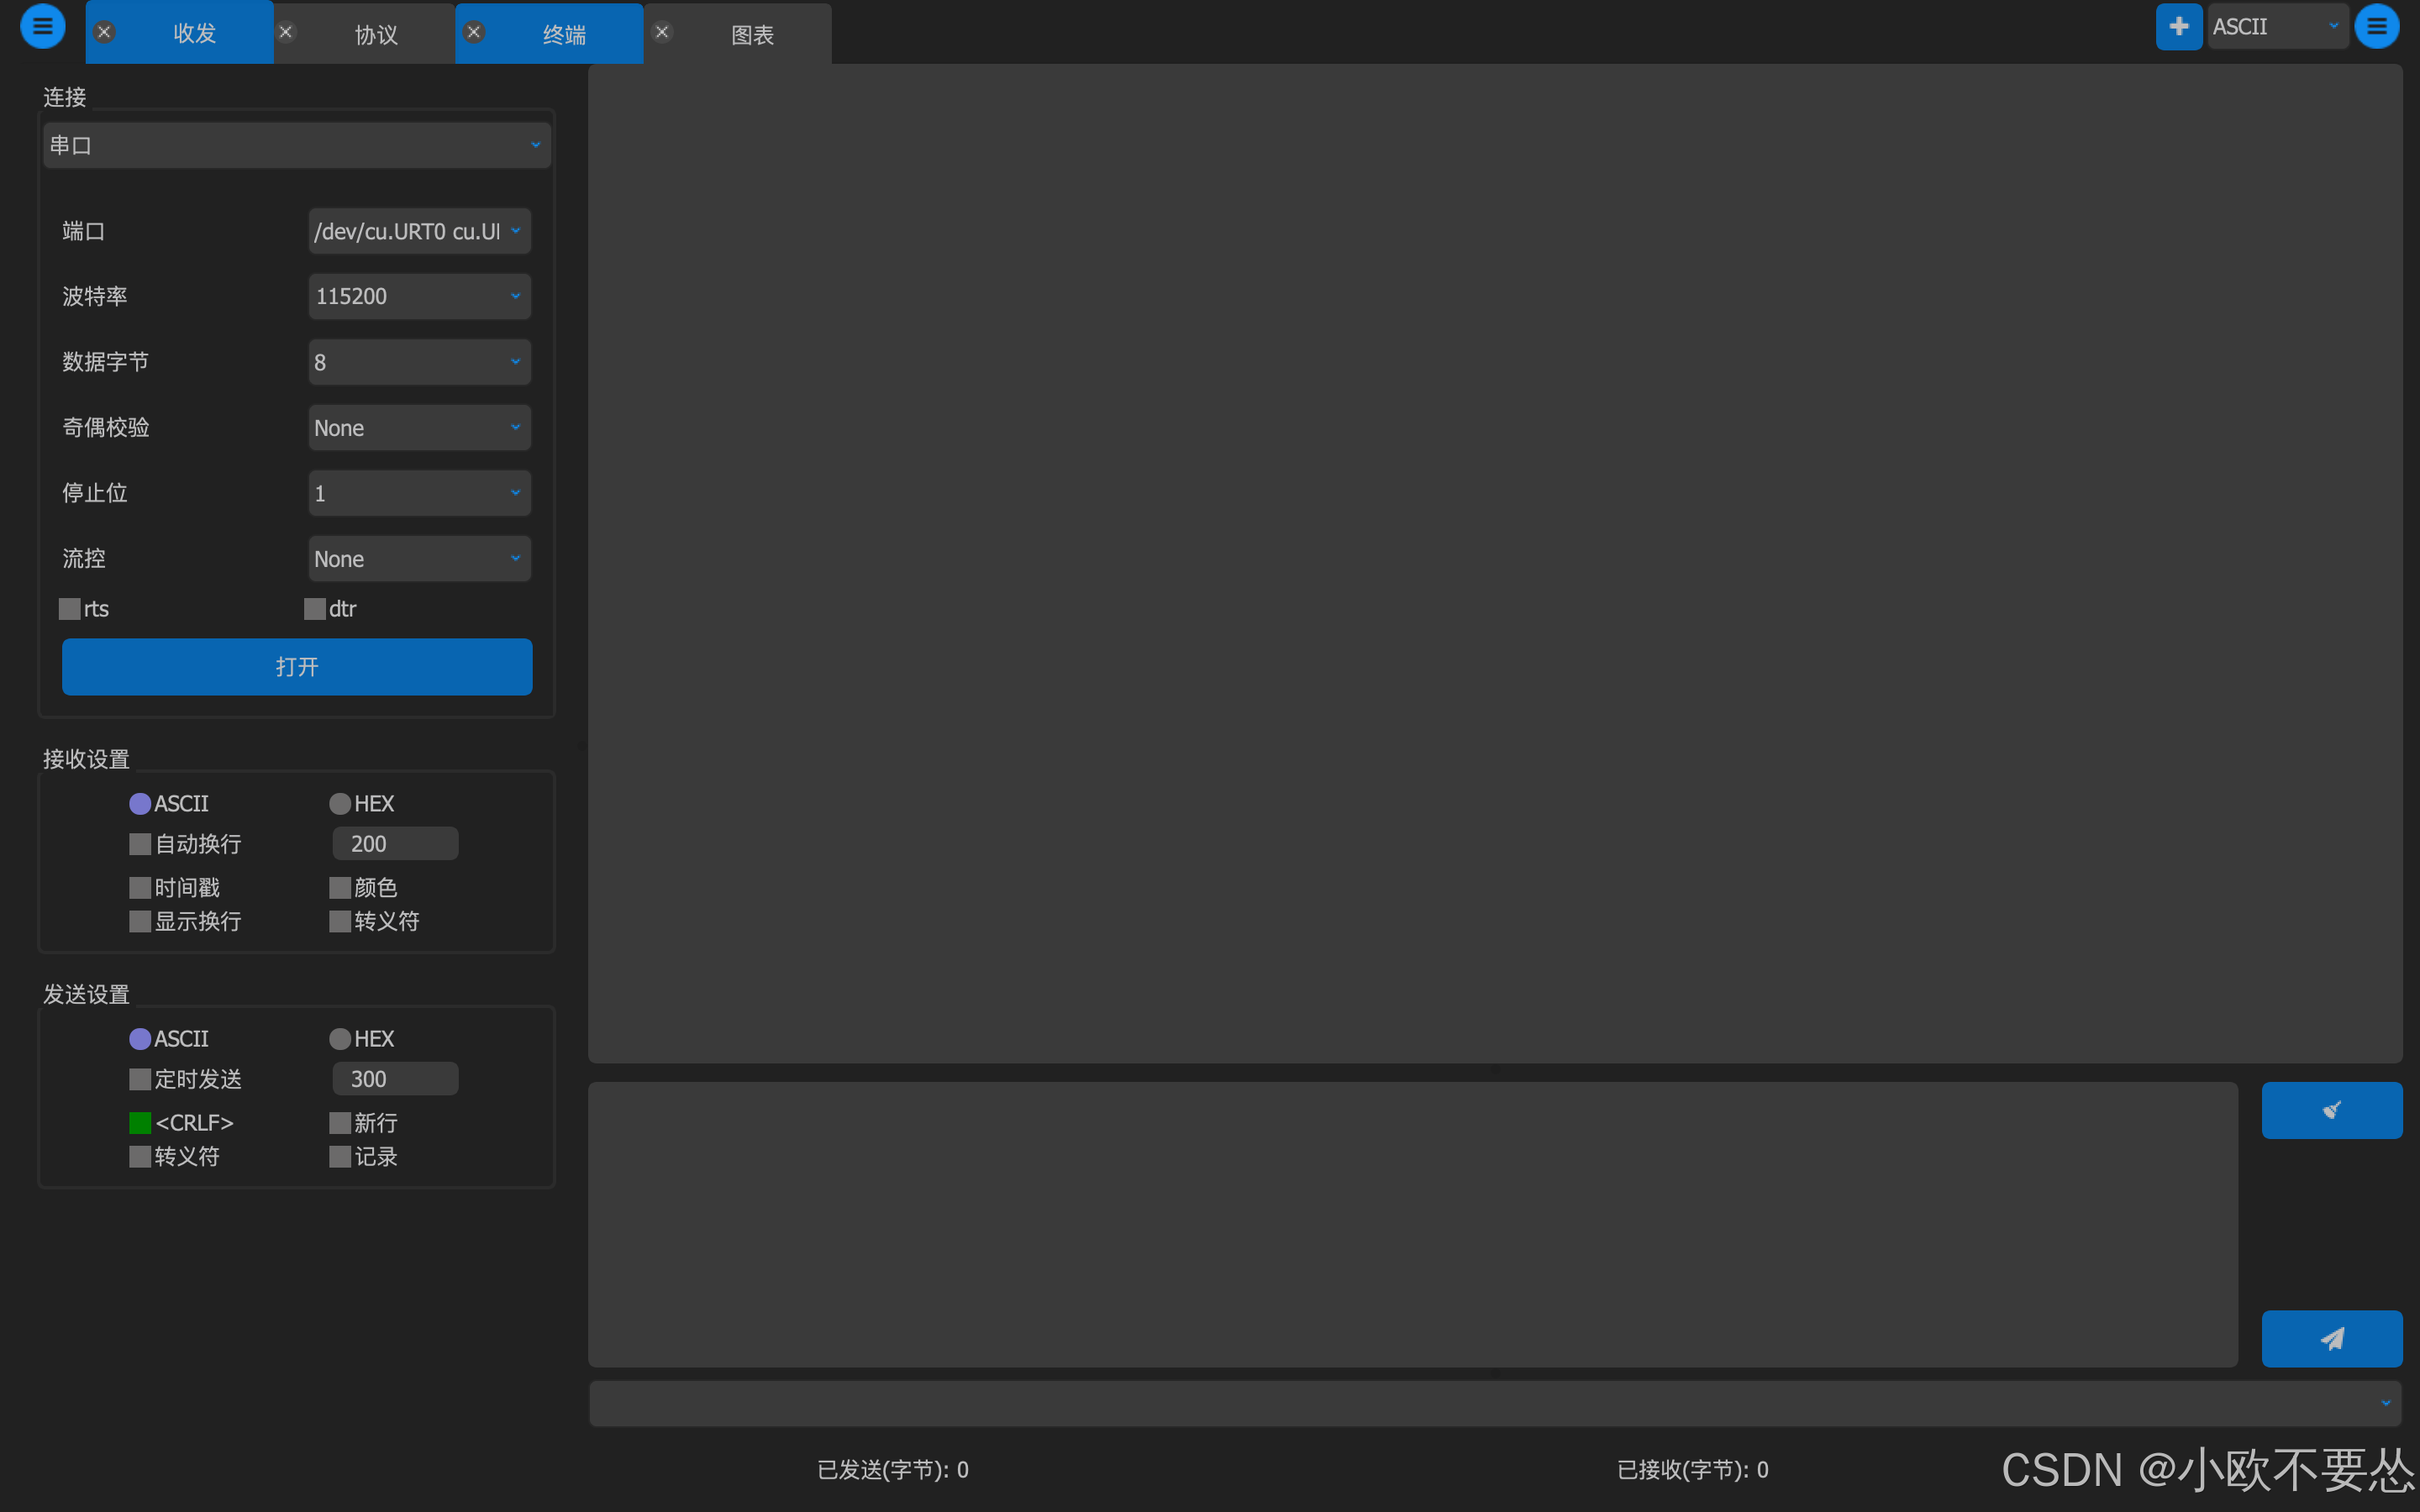Click the top-right hamburger menu icon
2420x1512 pixels.
[x=2376, y=26]
